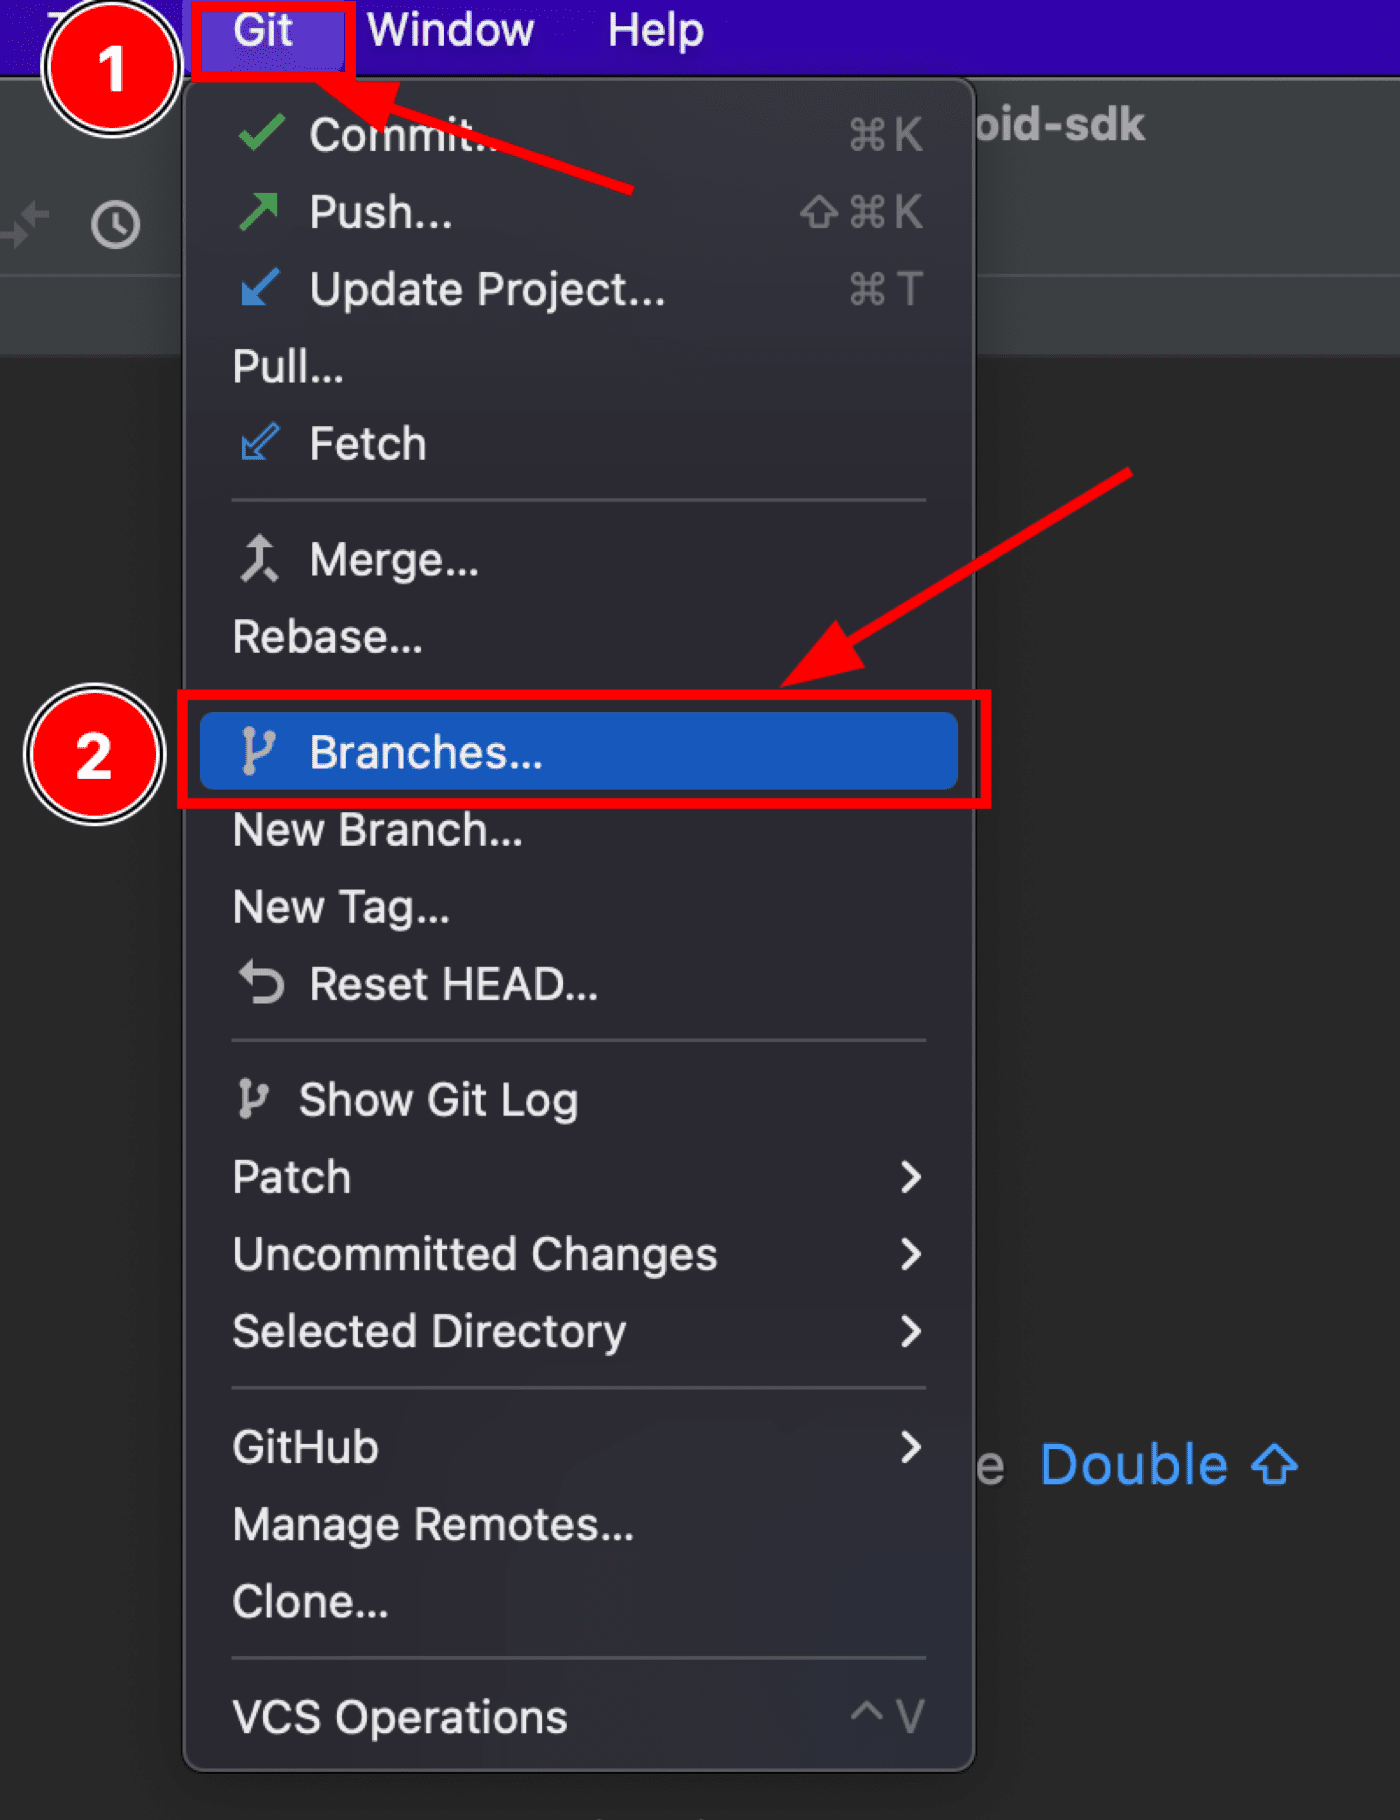This screenshot has height=1820, width=1400.
Task: Open the Window menu
Action: click(450, 30)
